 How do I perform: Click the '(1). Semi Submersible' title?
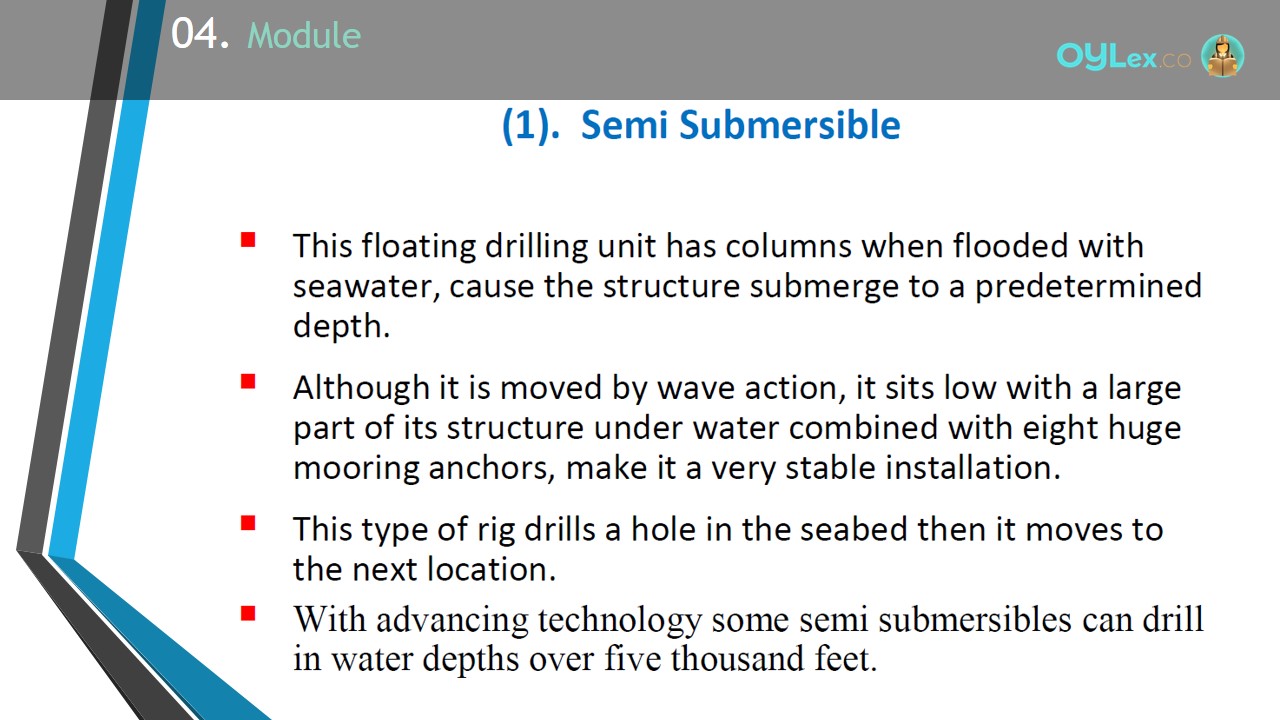(701, 125)
